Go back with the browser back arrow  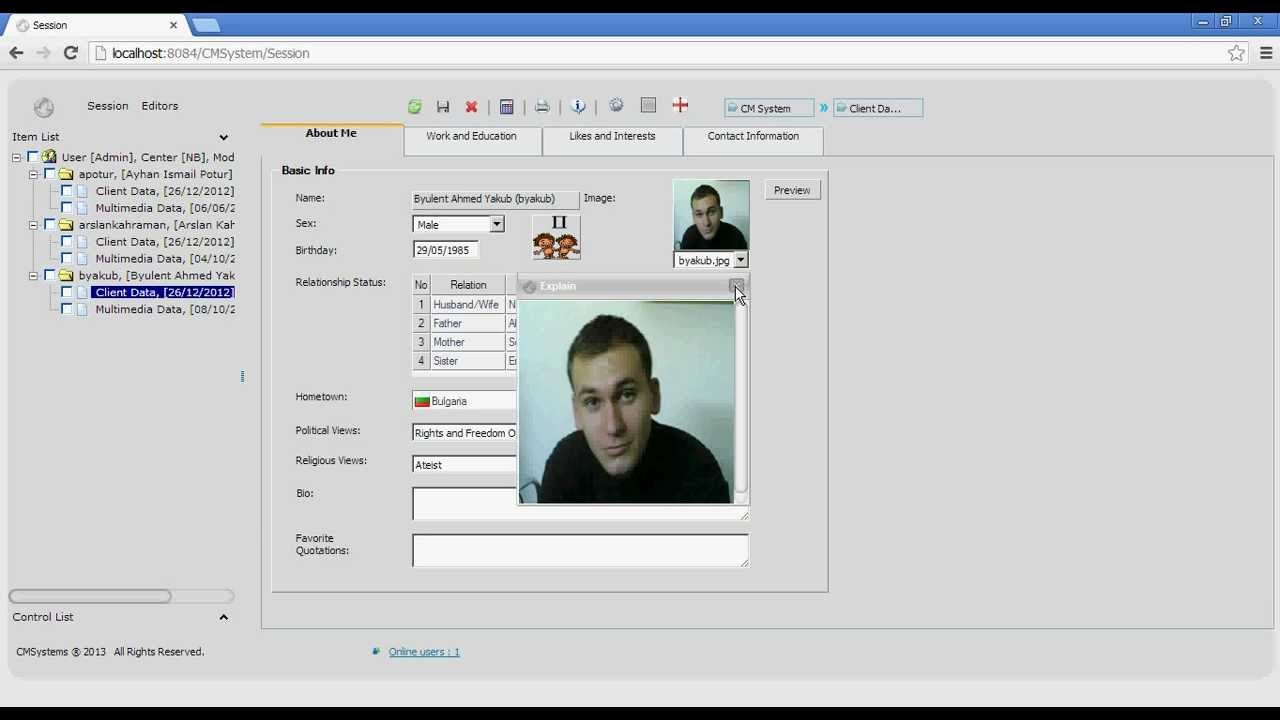pyautogui.click(x=16, y=53)
